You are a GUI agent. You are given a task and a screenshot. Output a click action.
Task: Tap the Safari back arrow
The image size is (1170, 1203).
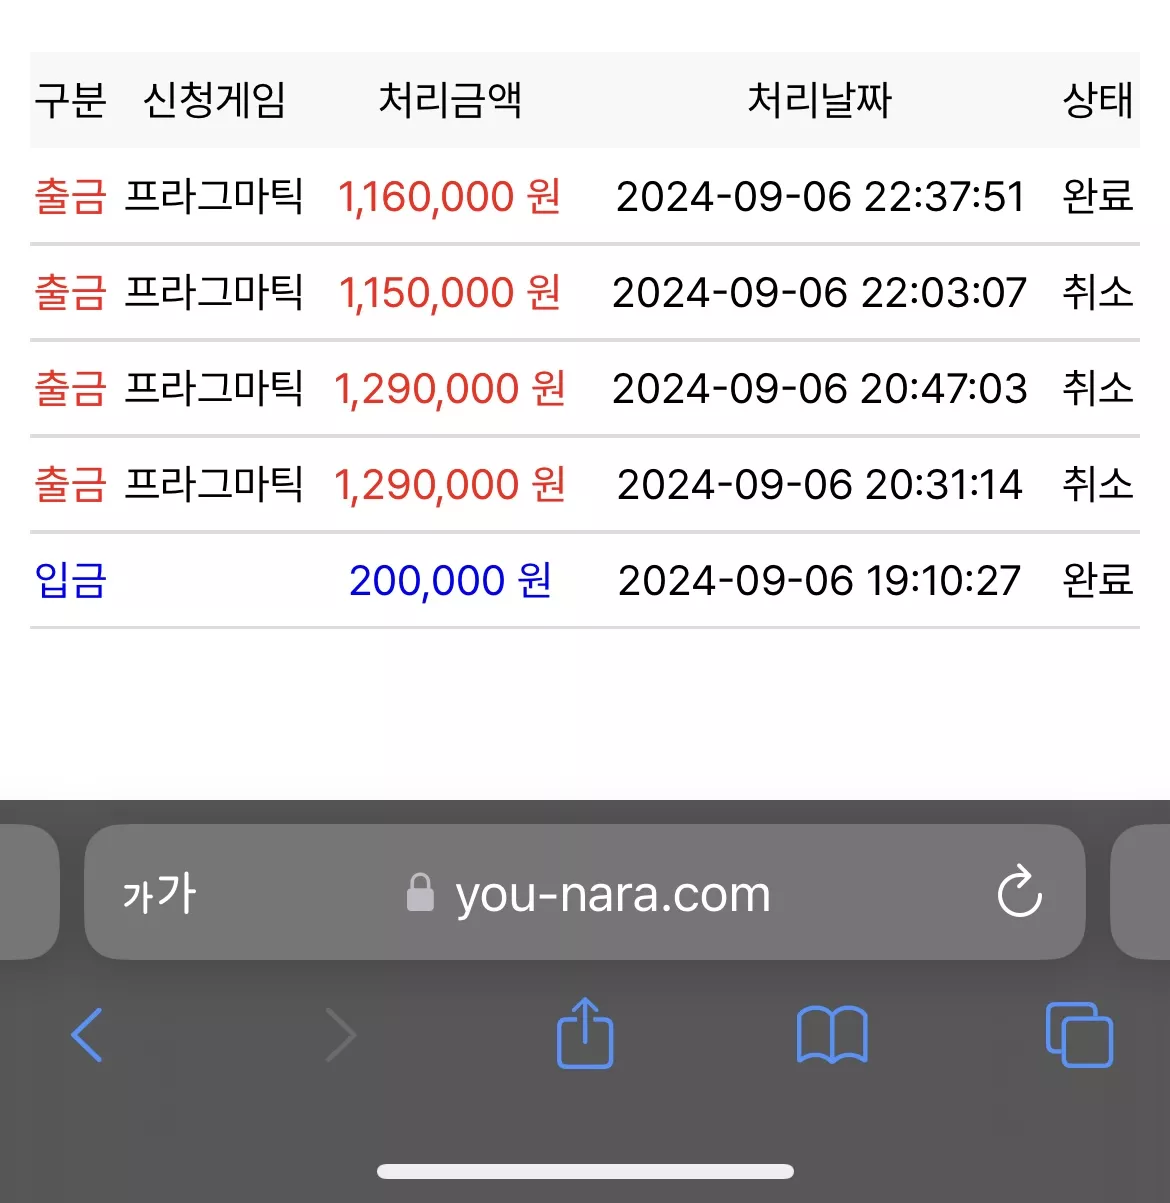click(87, 1035)
